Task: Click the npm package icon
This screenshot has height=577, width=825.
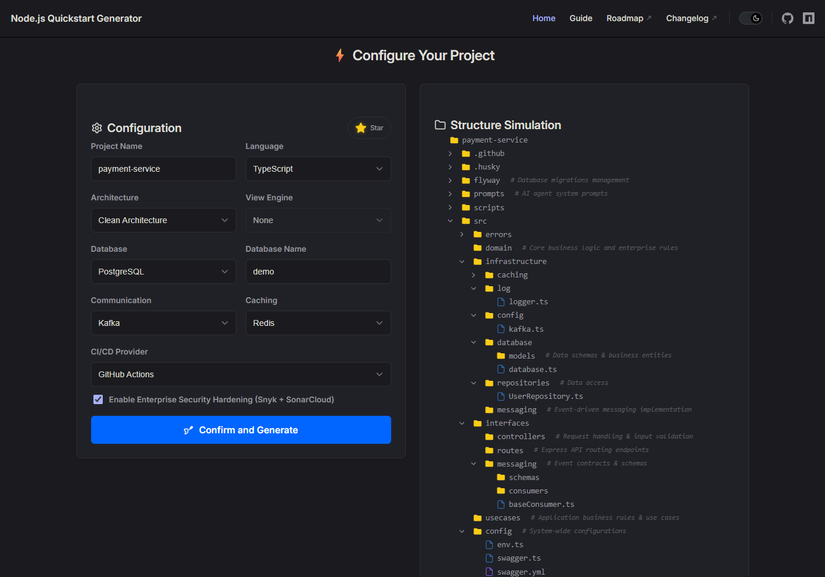Action: (x=808, y=18)
